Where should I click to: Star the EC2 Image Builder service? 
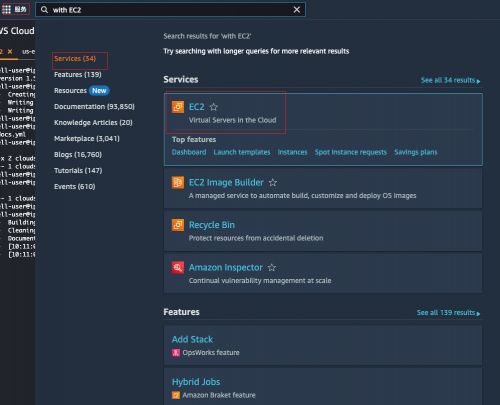(273, 182)
